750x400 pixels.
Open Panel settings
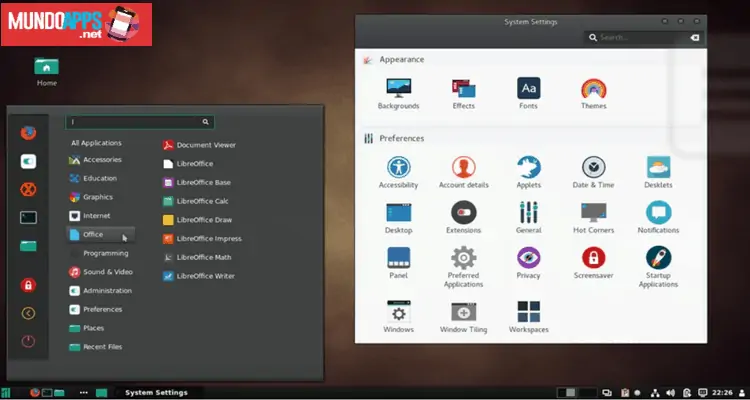[x=398, y=263]
